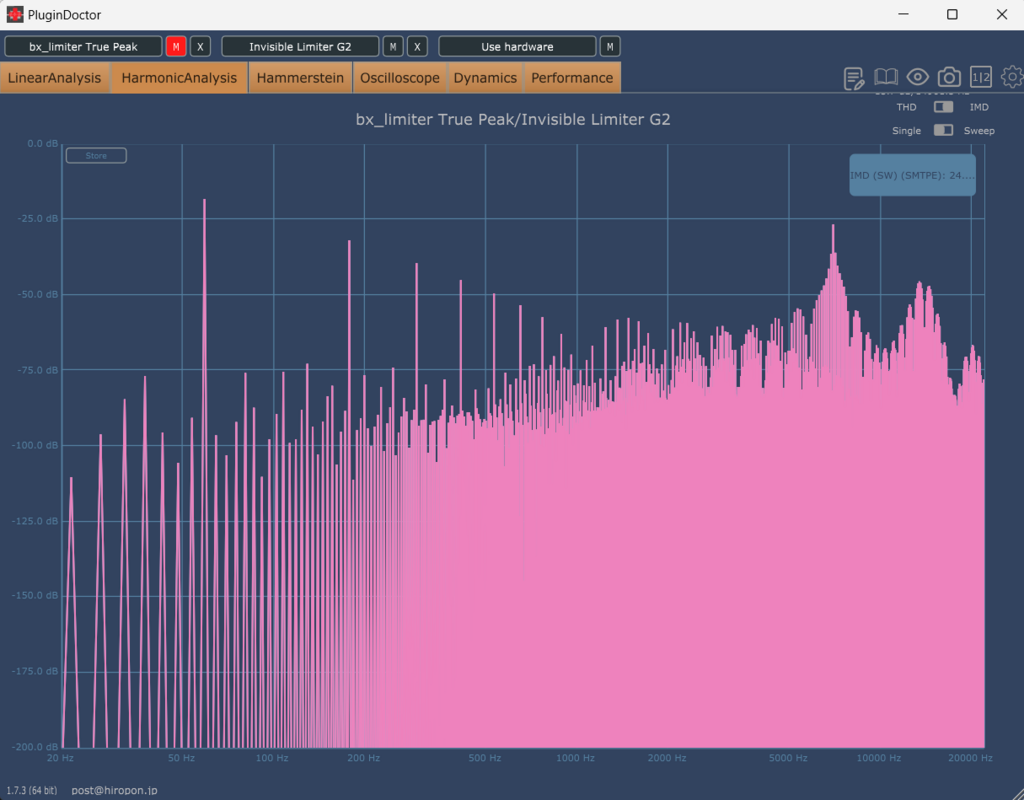
Task: Maximize the PluginDoctor window
Action: pyautogui.click(x=952, y=14)
